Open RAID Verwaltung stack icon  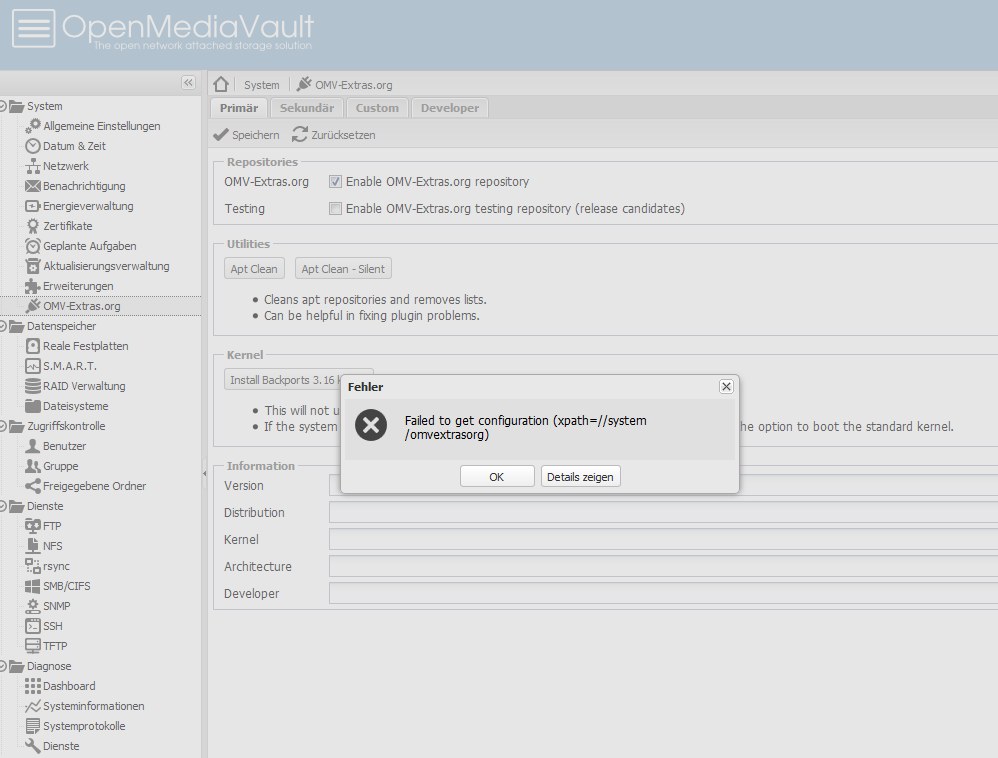(x=32, y=386)
